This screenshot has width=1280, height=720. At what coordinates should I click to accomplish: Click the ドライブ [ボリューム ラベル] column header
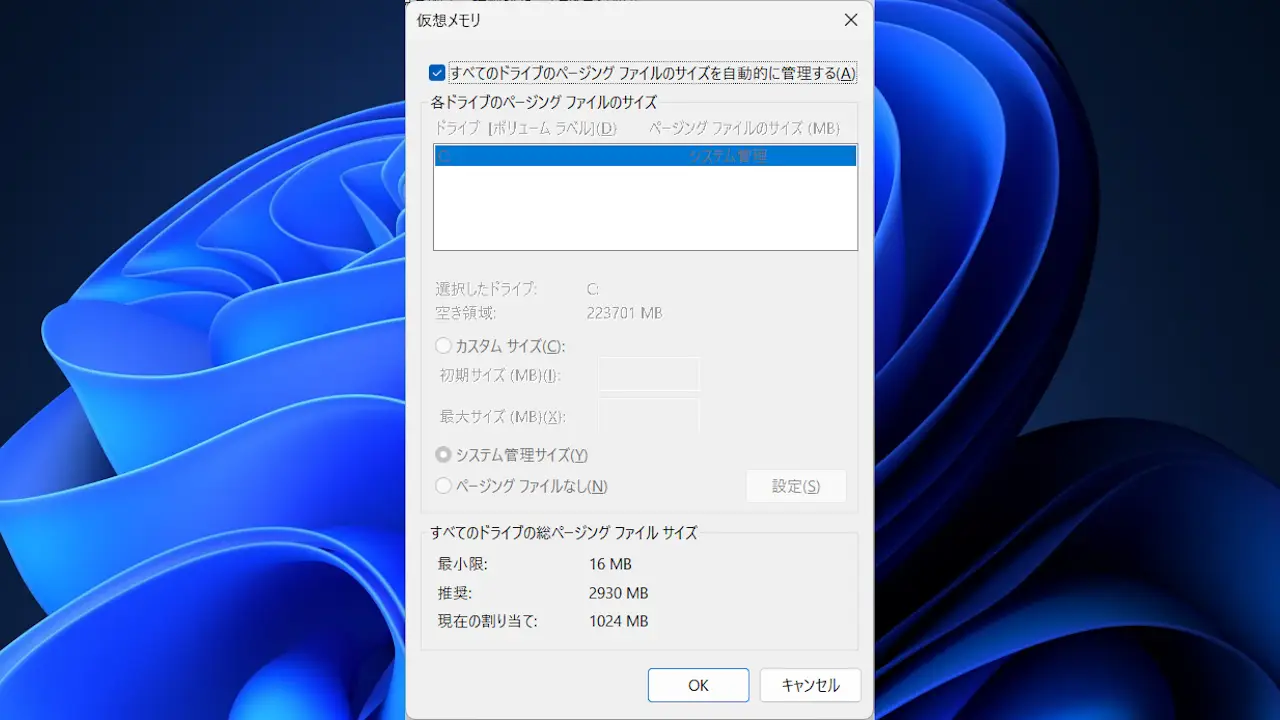tap(526, 128)
